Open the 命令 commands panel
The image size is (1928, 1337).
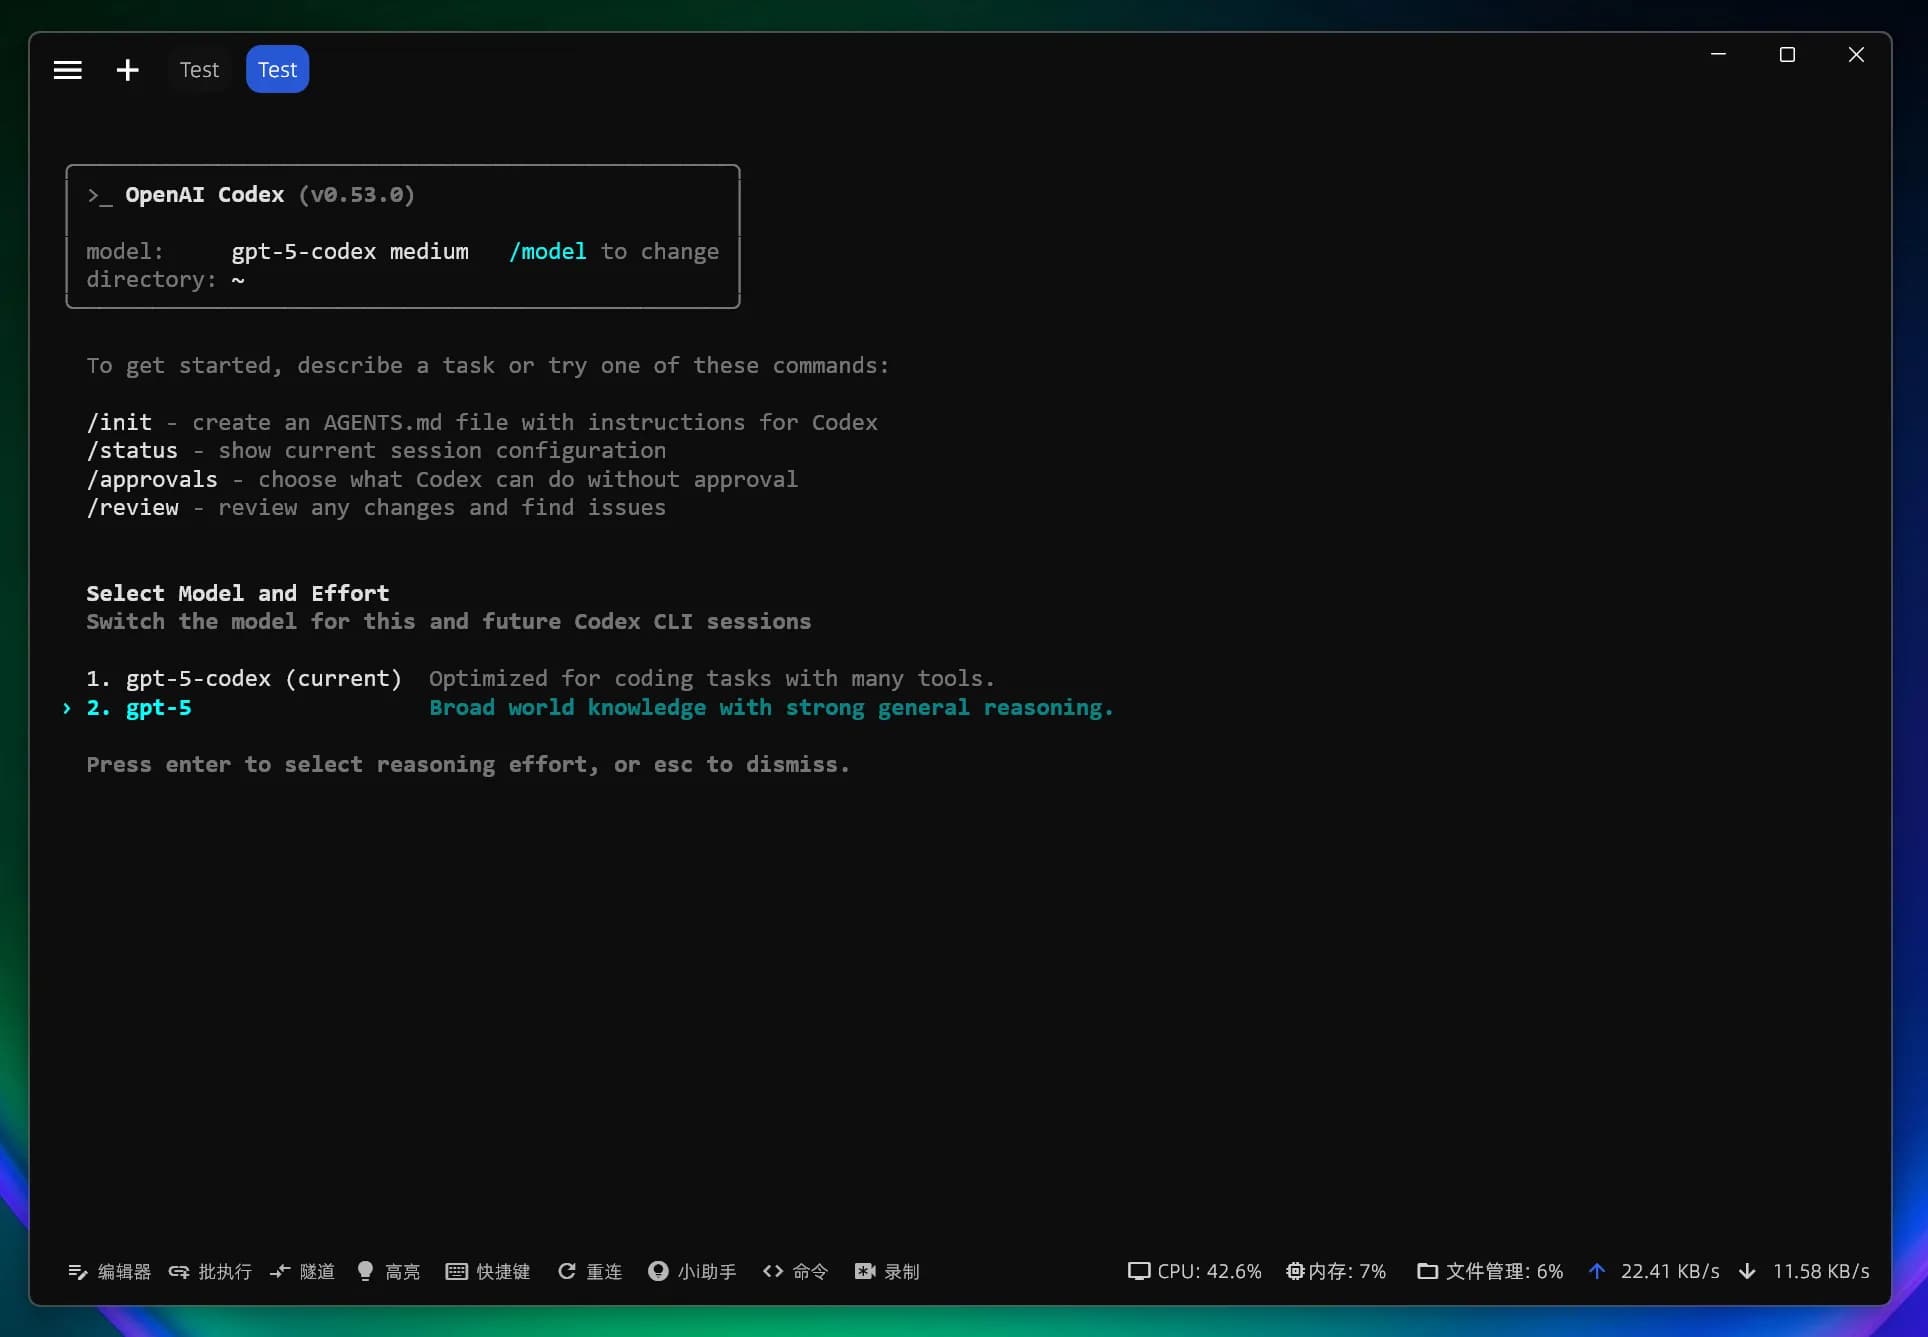[x=795, y=1271]
